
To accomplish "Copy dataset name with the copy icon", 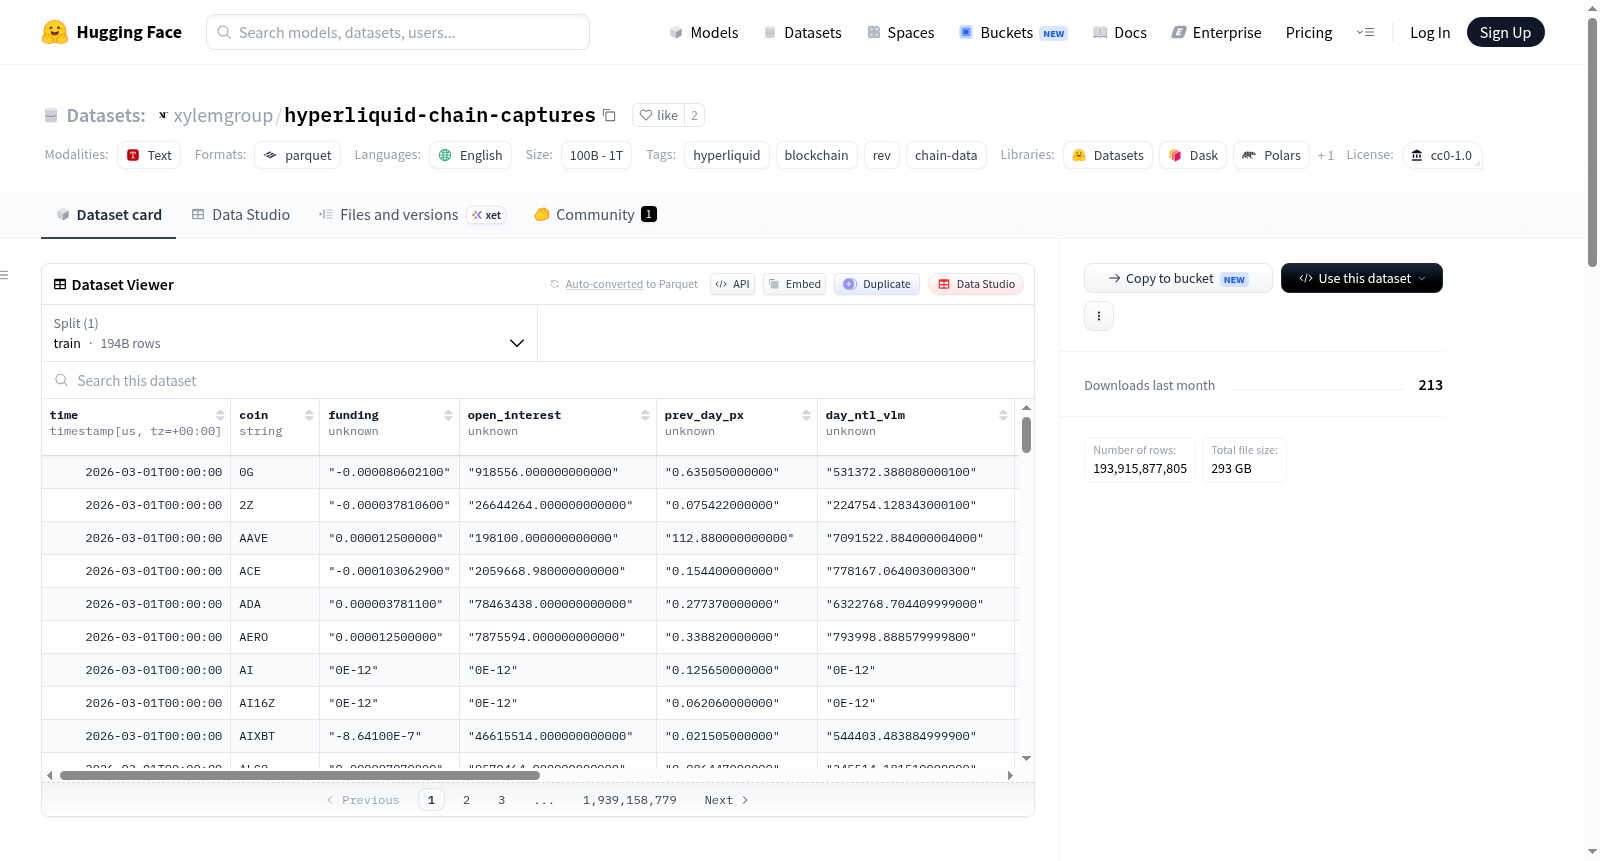I will point(609,115).
